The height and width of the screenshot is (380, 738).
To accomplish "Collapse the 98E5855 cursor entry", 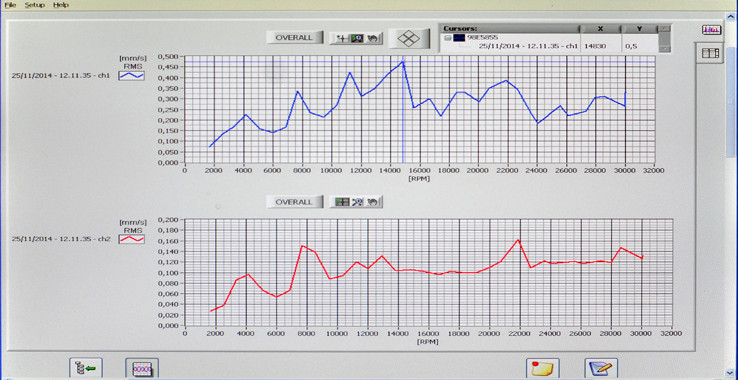I will click(x=448, y=38).
